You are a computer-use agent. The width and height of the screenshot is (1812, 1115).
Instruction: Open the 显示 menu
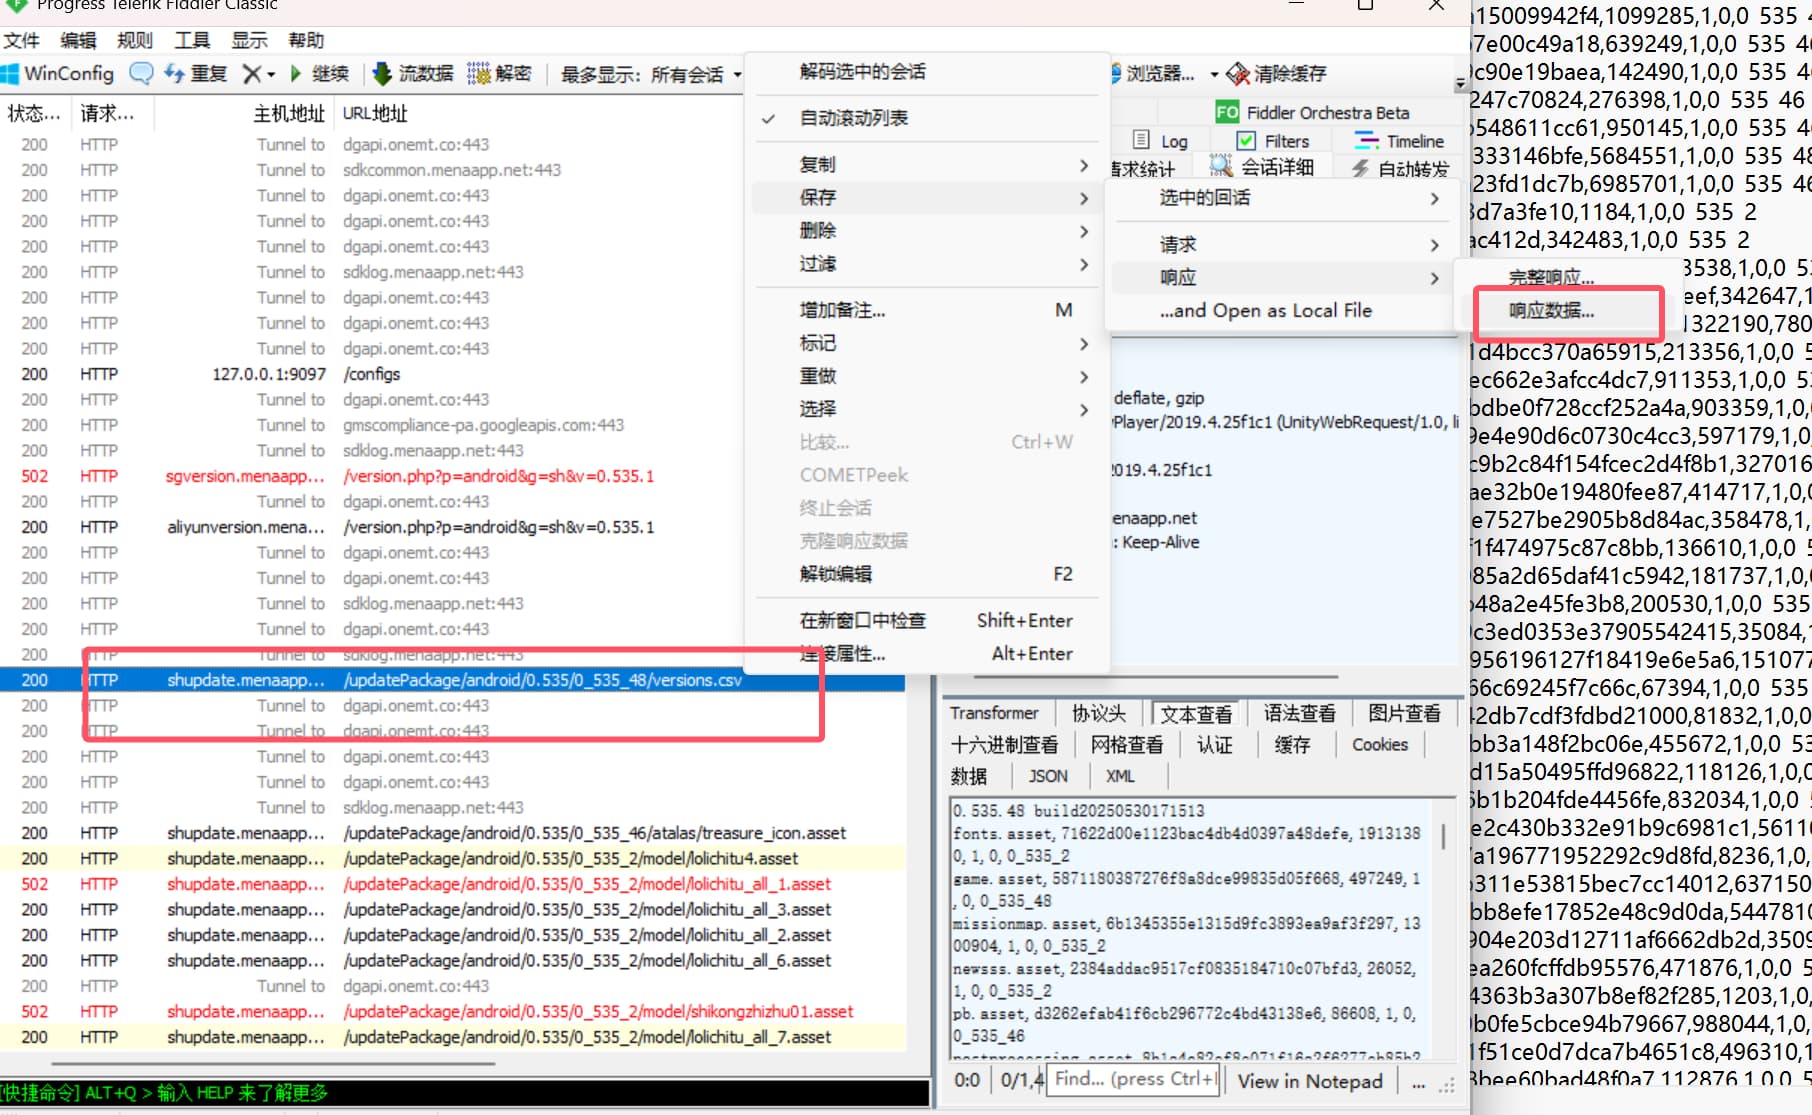coord(249,40)
